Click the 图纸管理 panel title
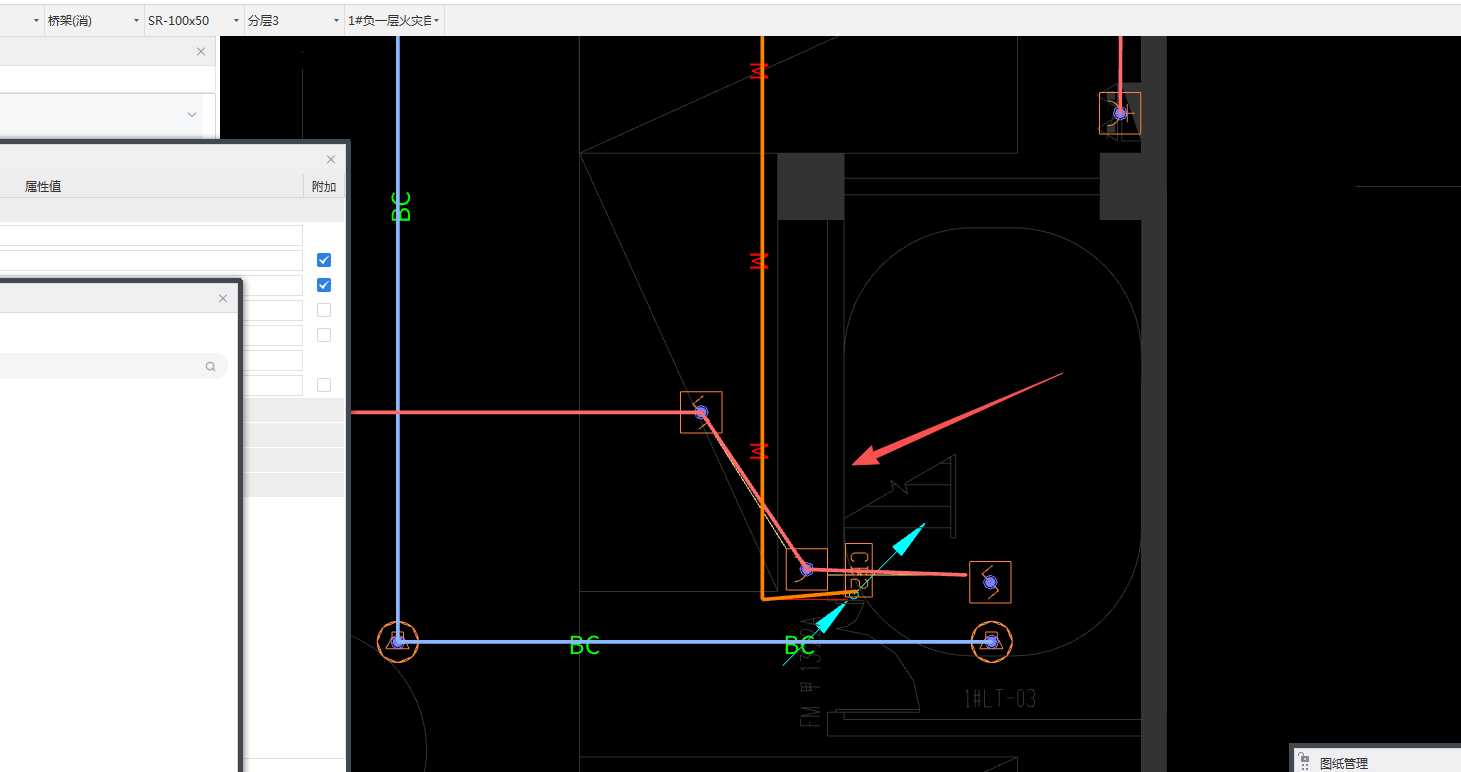Viewport: 1461px width, 772px height. pos(1344,763)
